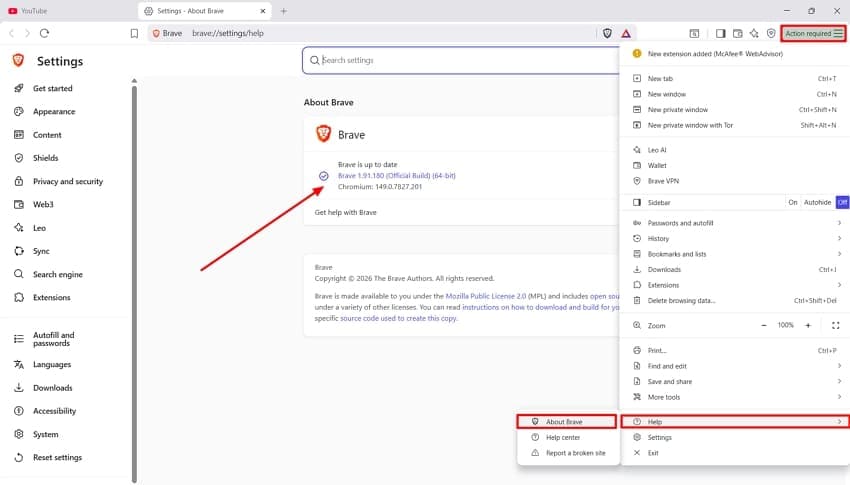850x485 pixels.
Task: Click the bookmark this page icon
Action: coord(134,34)
